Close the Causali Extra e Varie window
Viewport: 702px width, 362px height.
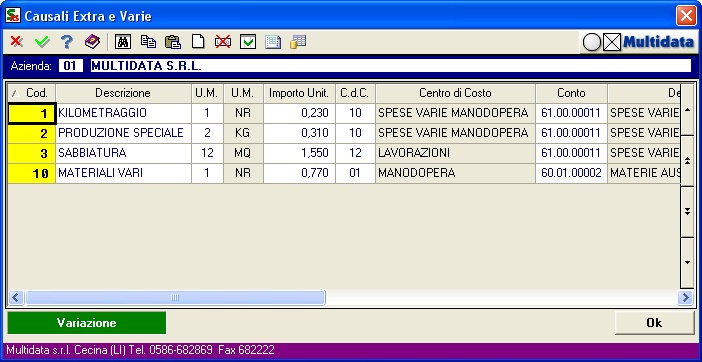point(686,16)
